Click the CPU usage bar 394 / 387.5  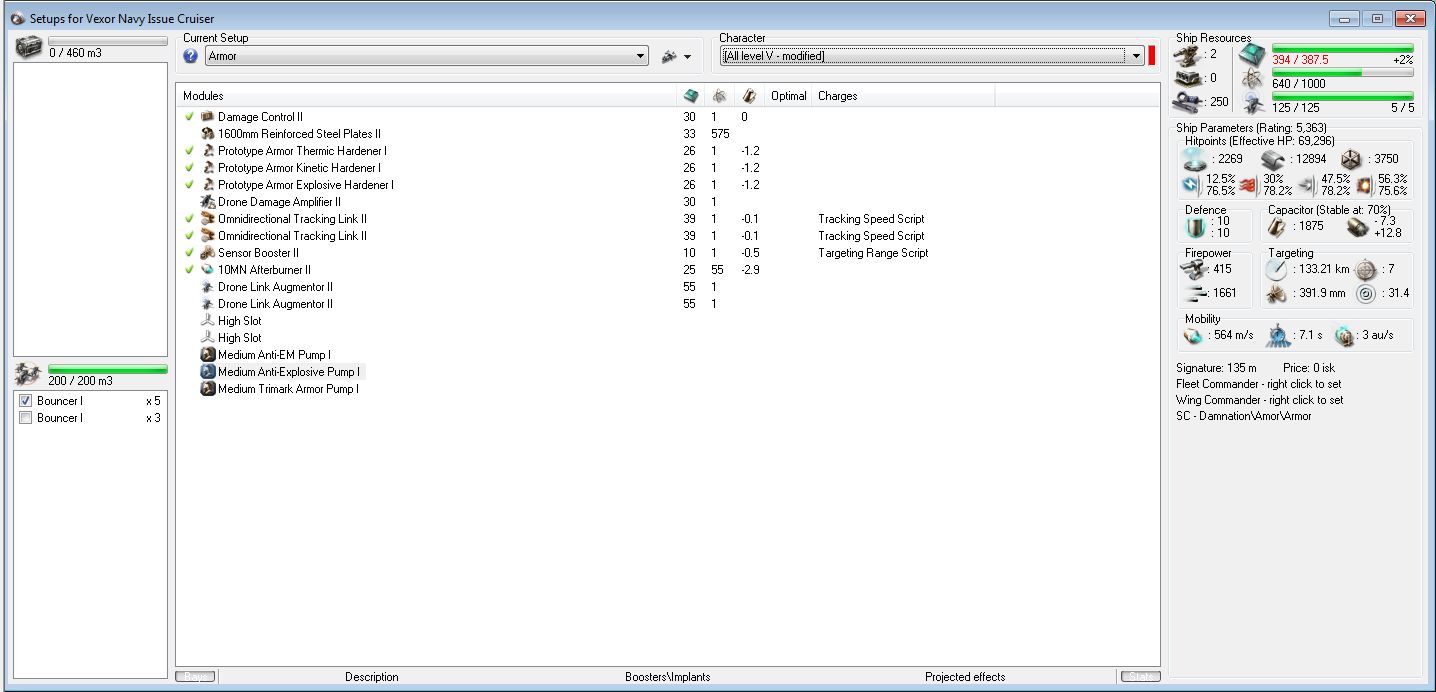[1342, 48]
